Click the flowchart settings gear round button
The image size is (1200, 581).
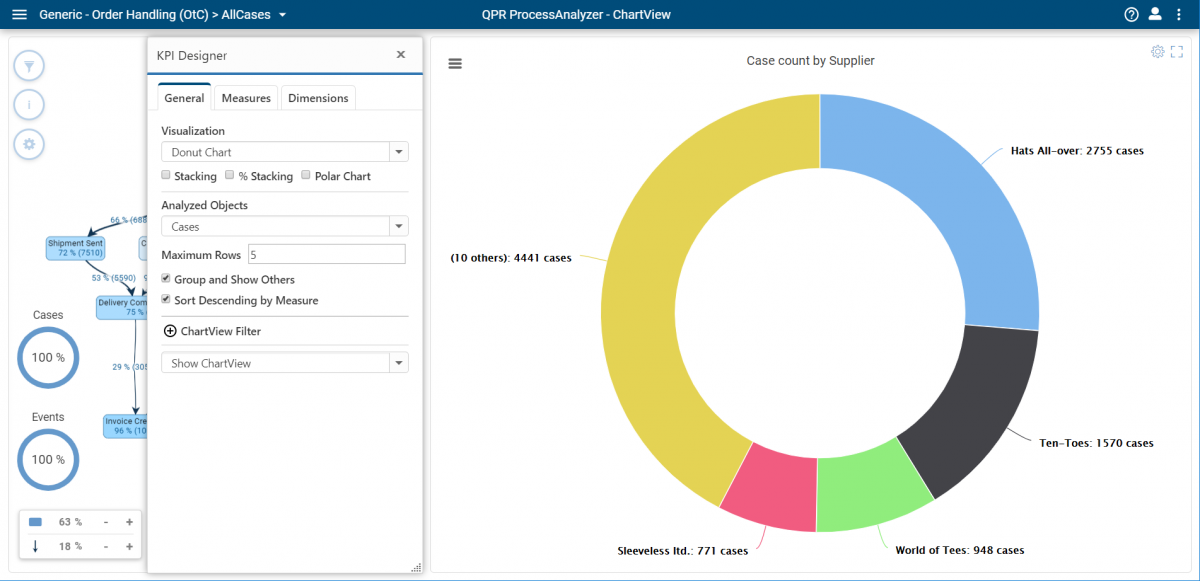tap(29, 144)
